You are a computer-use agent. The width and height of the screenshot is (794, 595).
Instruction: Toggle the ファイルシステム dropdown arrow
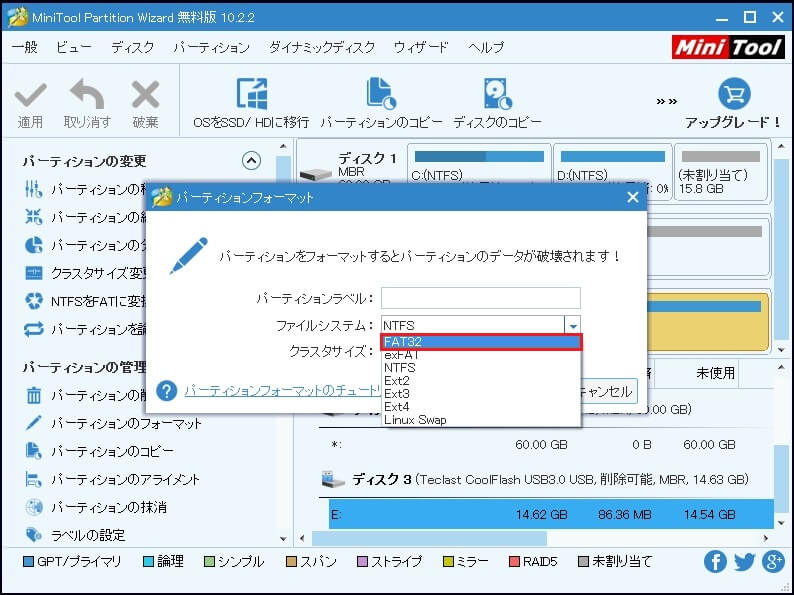(573, 326)
